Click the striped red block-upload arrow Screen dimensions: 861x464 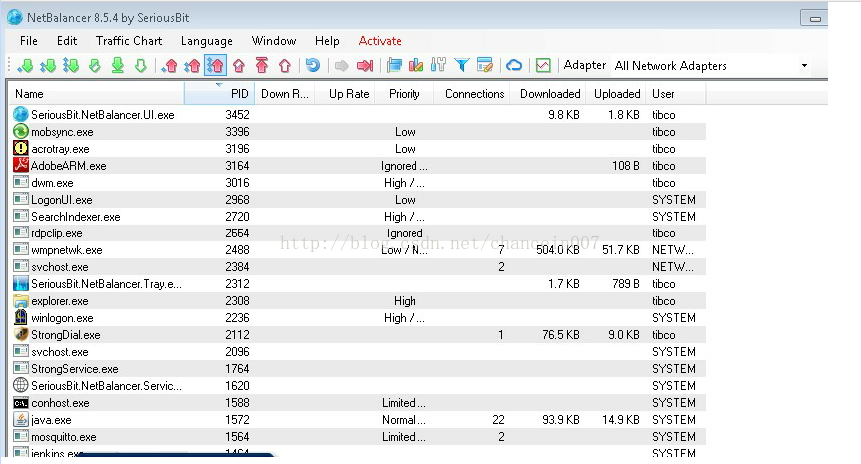pyautogui.click(x=239, y=65)
